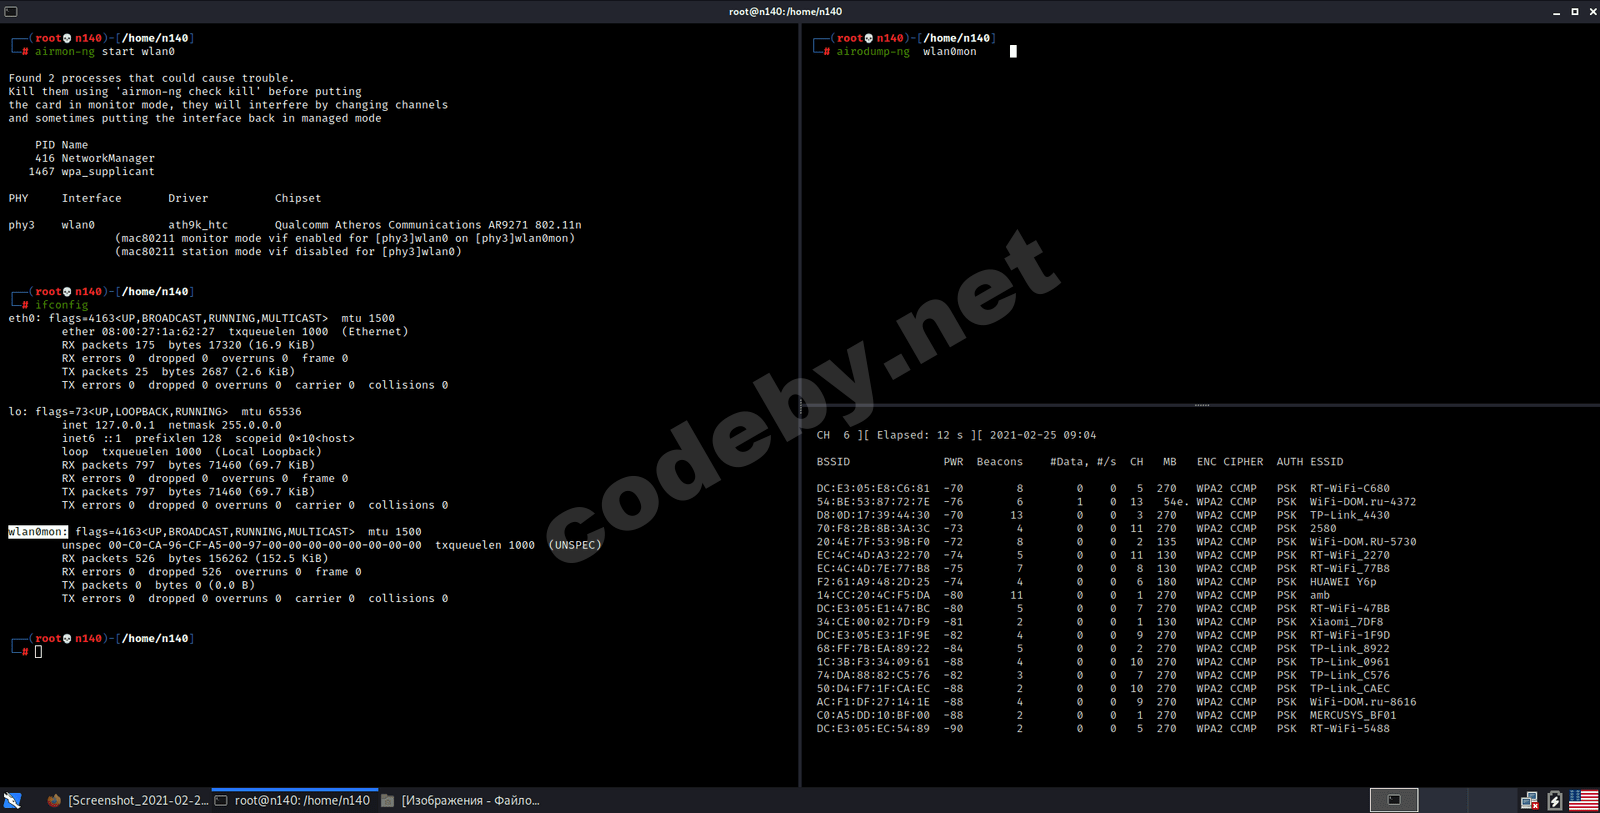1600x813 pixels.
Task: Click the US flag keyboard layout icon
Action: pyautogui.click(x=1584, y=800)
